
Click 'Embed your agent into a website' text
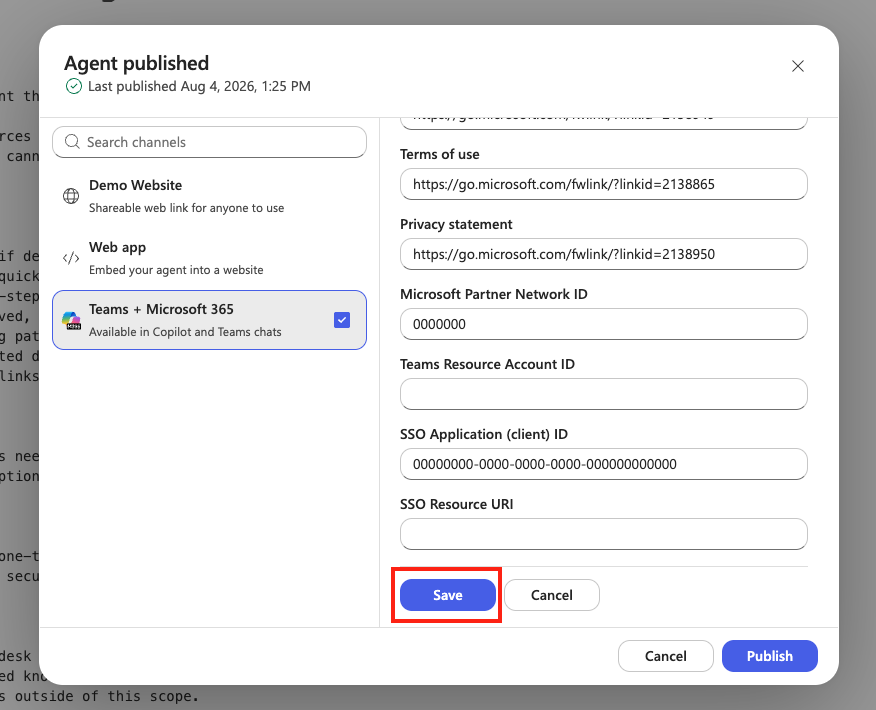point(176,270)
